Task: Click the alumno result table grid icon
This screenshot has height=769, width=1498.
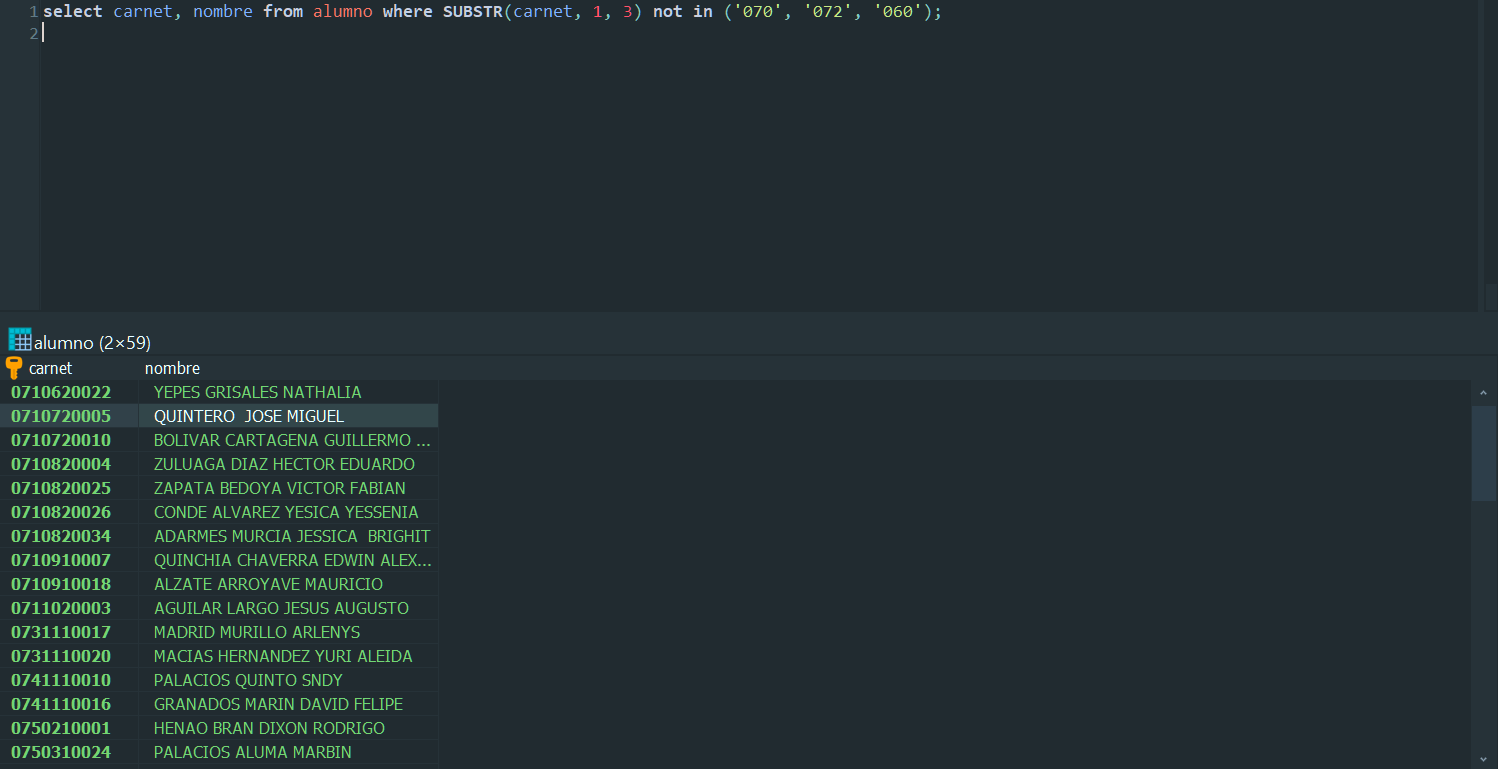Action: click(20, 339)
